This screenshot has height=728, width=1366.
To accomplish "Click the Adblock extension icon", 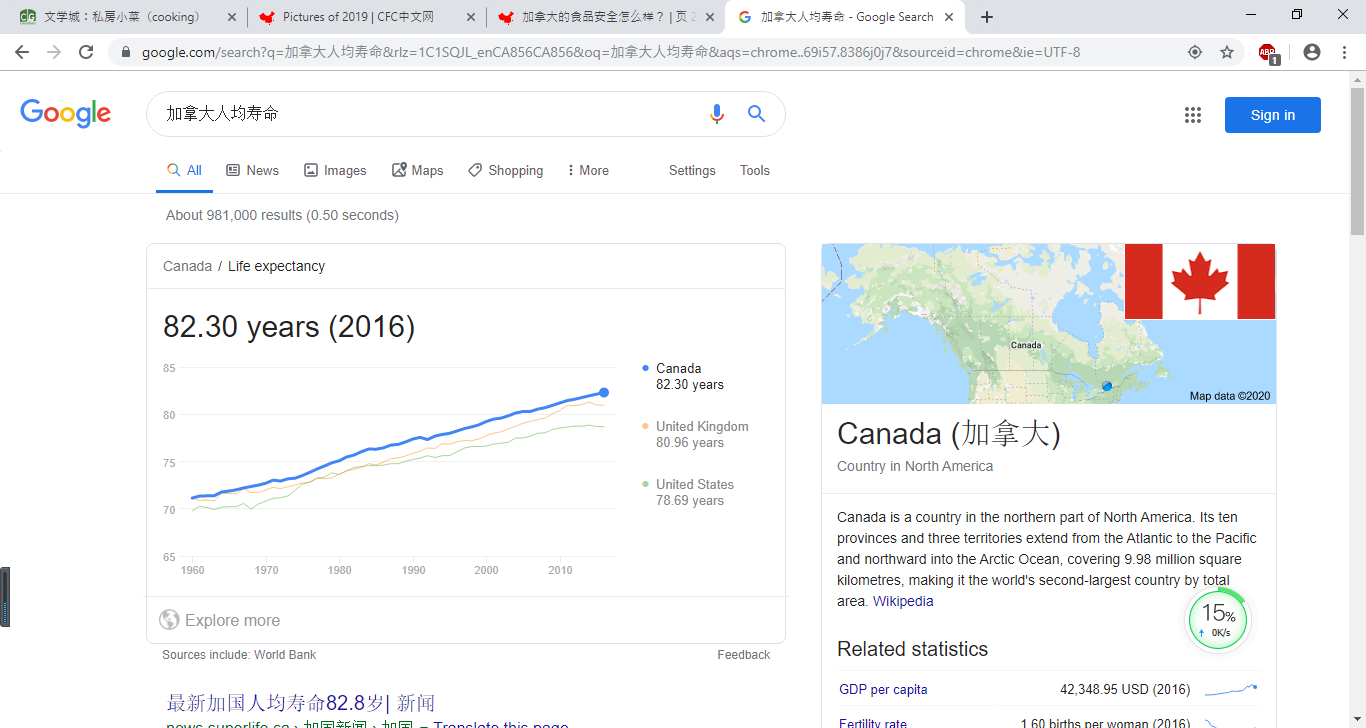I will (1268, 53).
